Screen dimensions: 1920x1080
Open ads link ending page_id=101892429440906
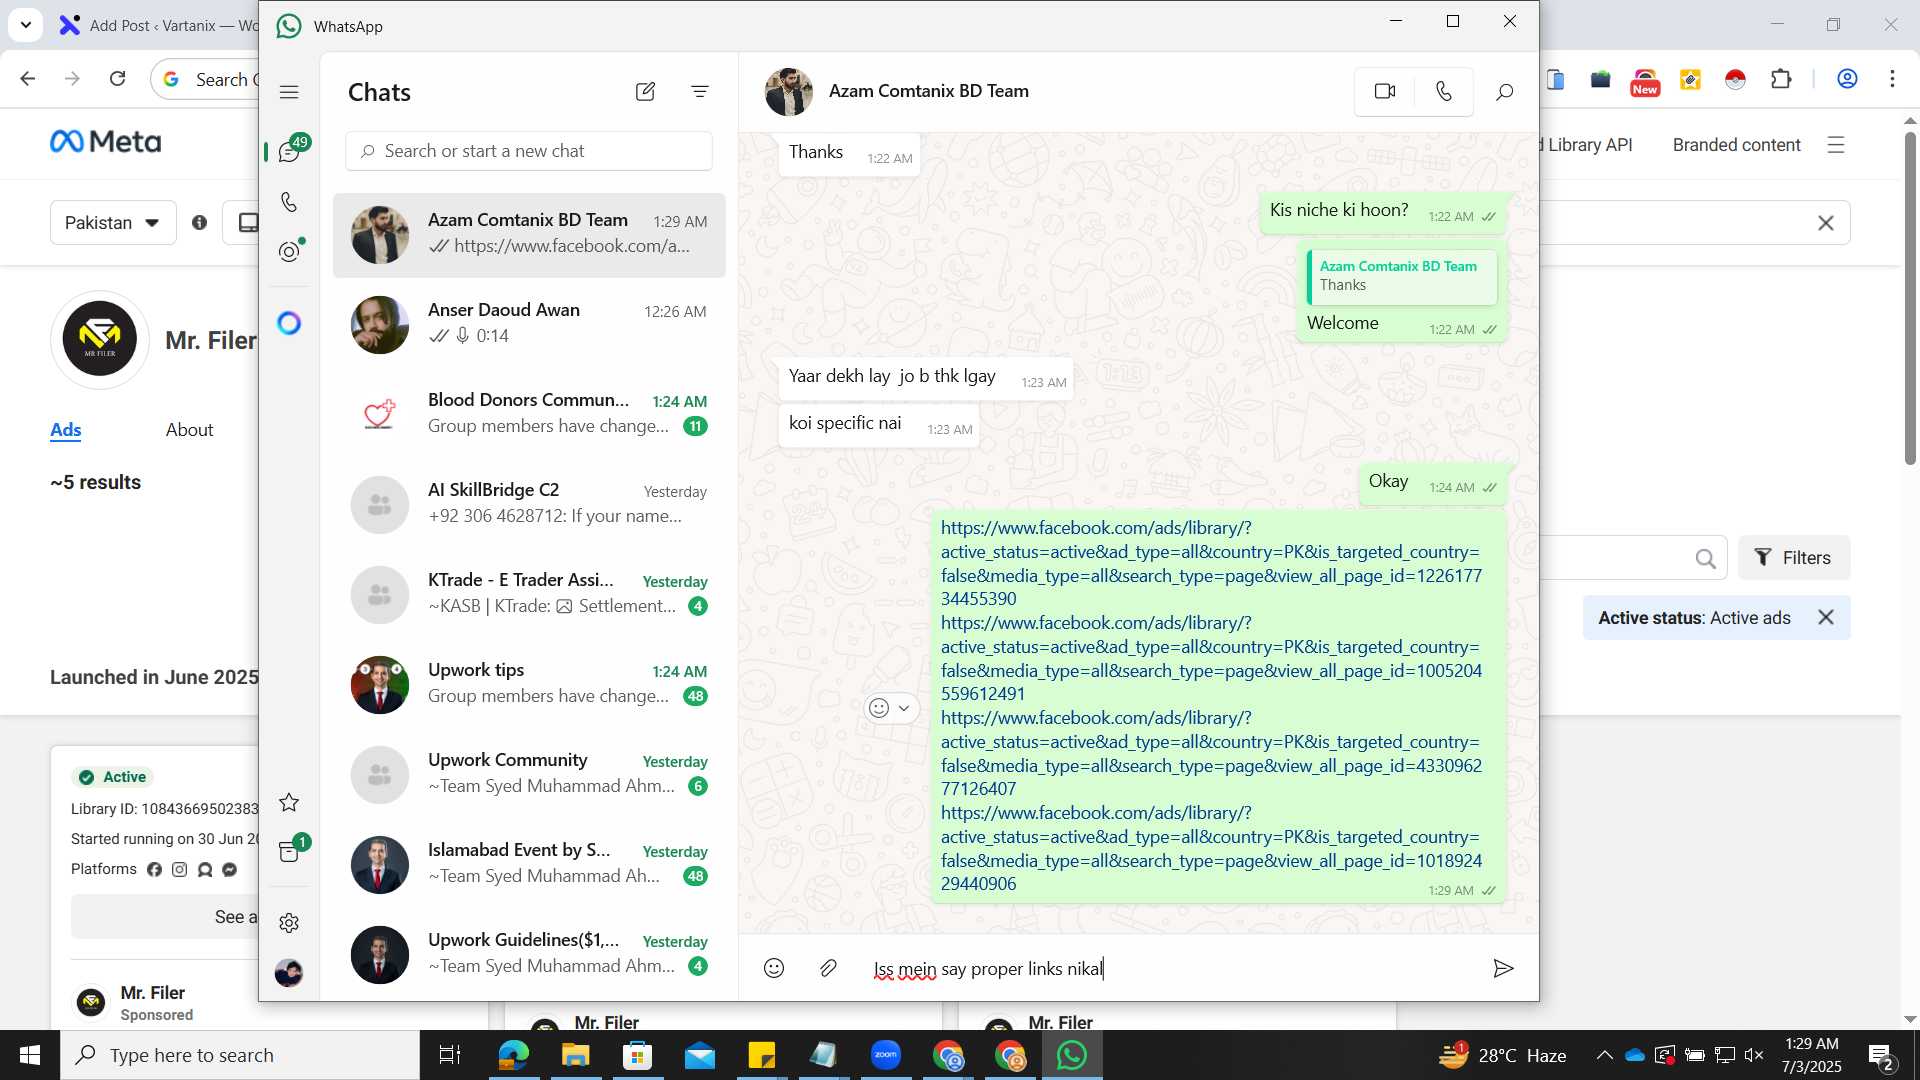tap(1211, 848)
